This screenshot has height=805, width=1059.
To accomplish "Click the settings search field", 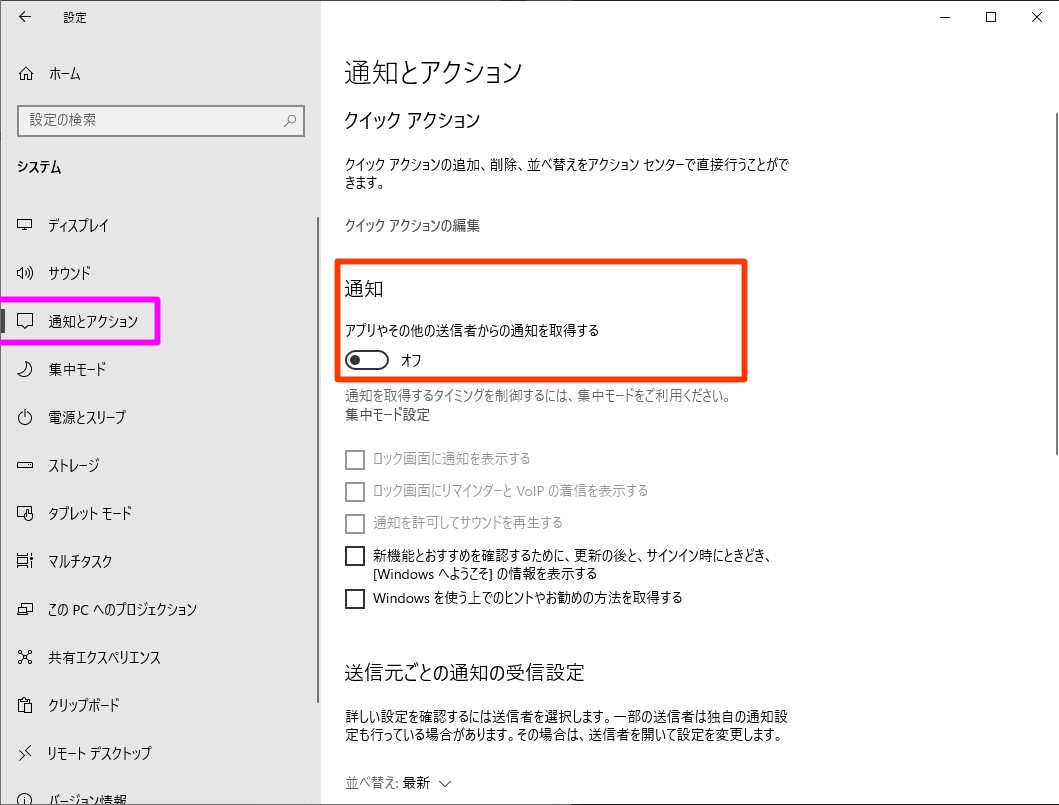I will 160,120.
